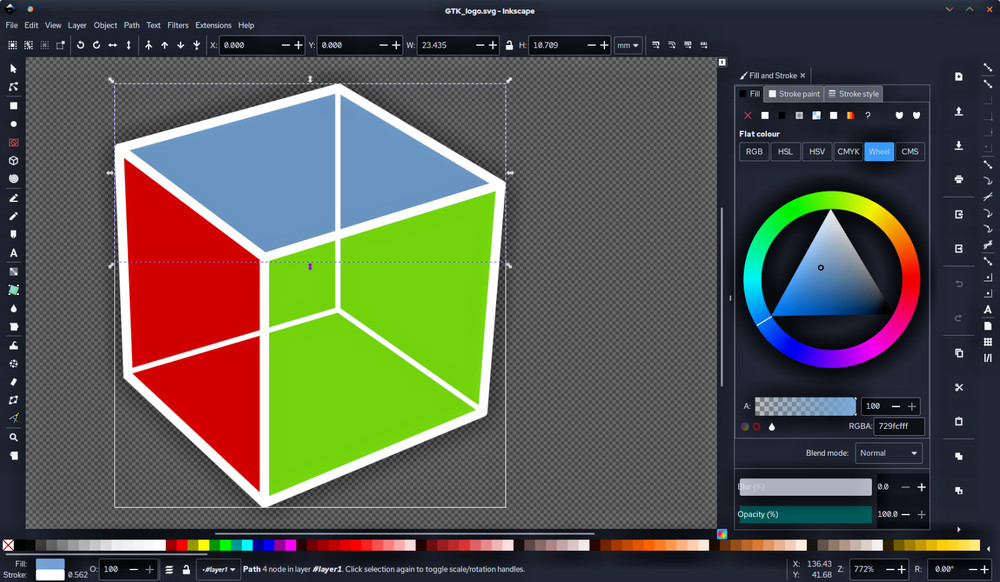The width and height of the screenshot is (1000, 582).
Task: Select the Node editing tool
Action: (12, 87)
